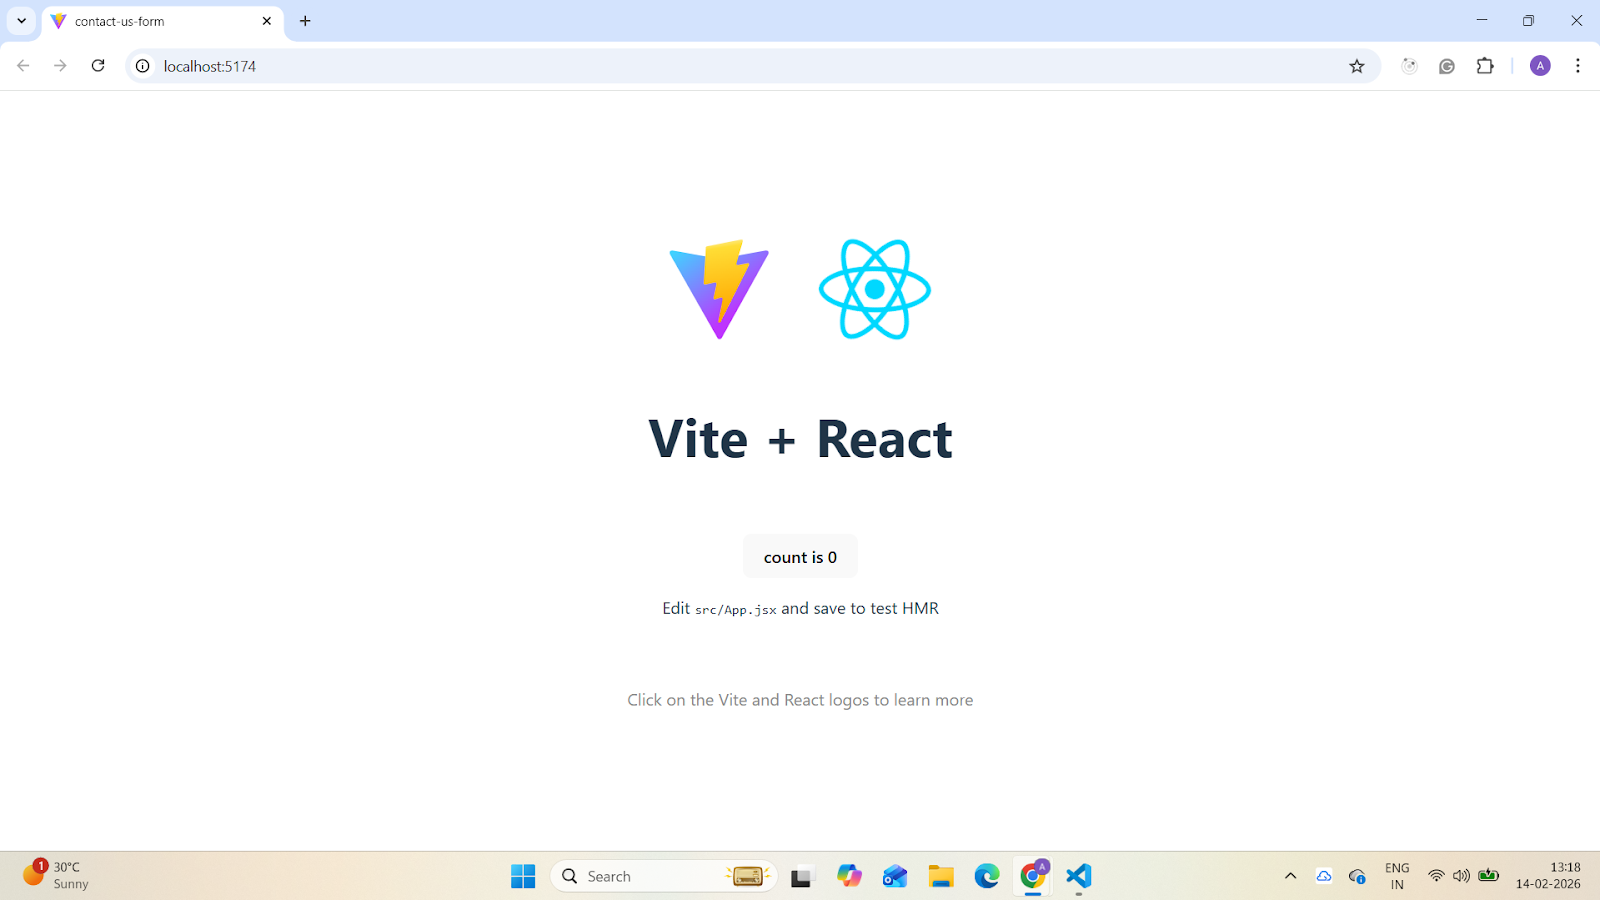Select the contact-us-form tab
Screen dimensions: 1600x900
click(x=150, y=21)
